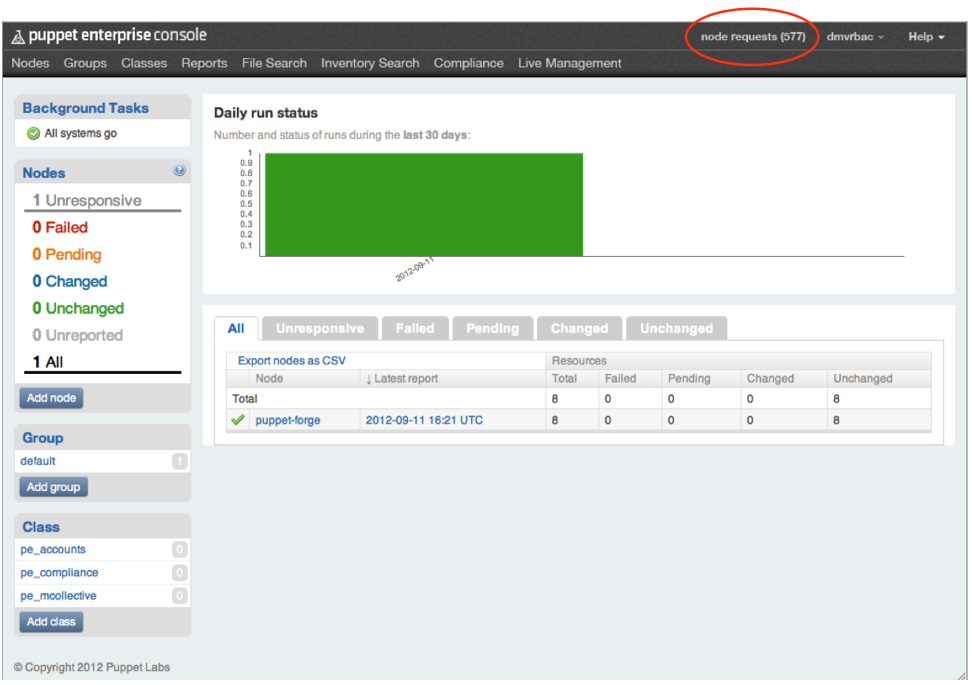
Task: Click the 2012-09-11 chart date label
Action: click(415, 270)
